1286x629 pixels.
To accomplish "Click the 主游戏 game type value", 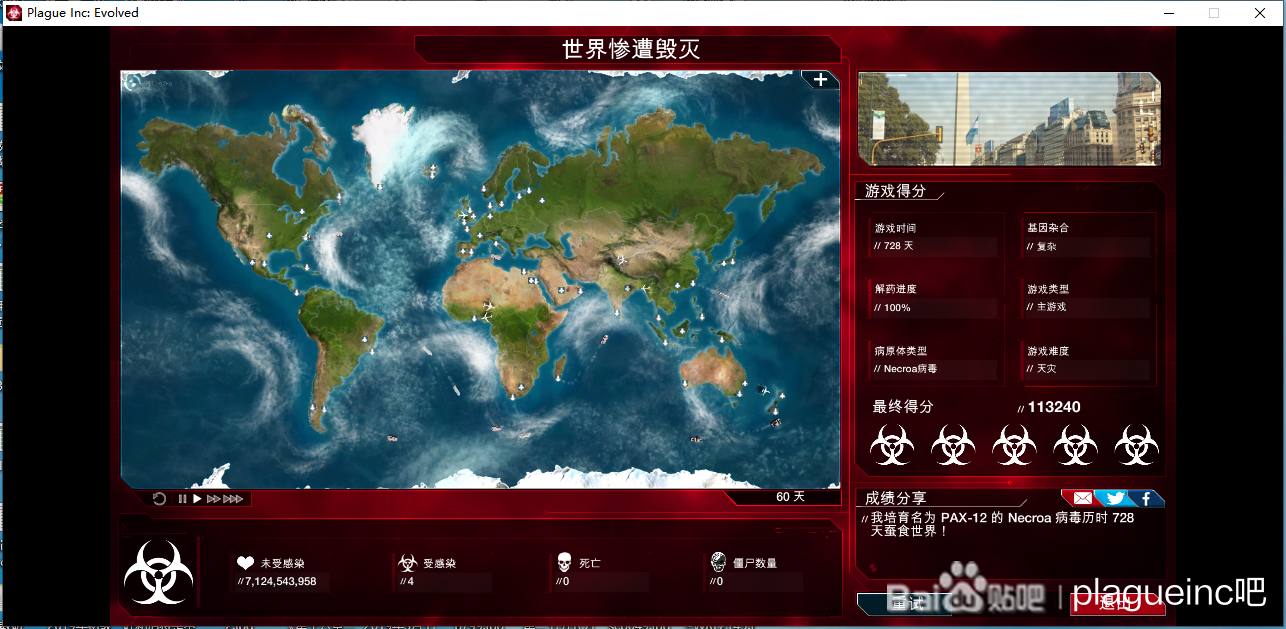I will point(1051,307).
